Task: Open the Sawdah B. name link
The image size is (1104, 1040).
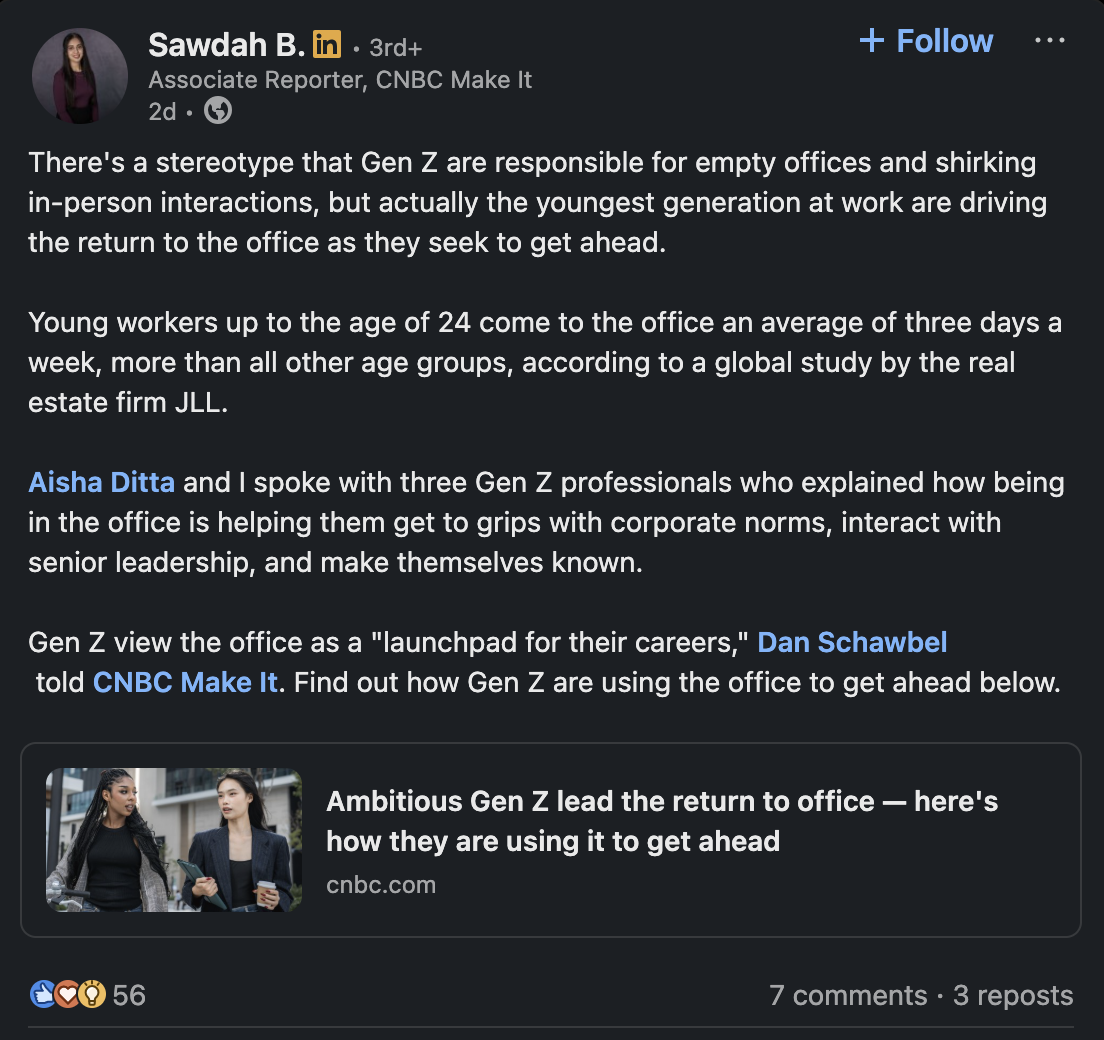Action: pos(226,45)
